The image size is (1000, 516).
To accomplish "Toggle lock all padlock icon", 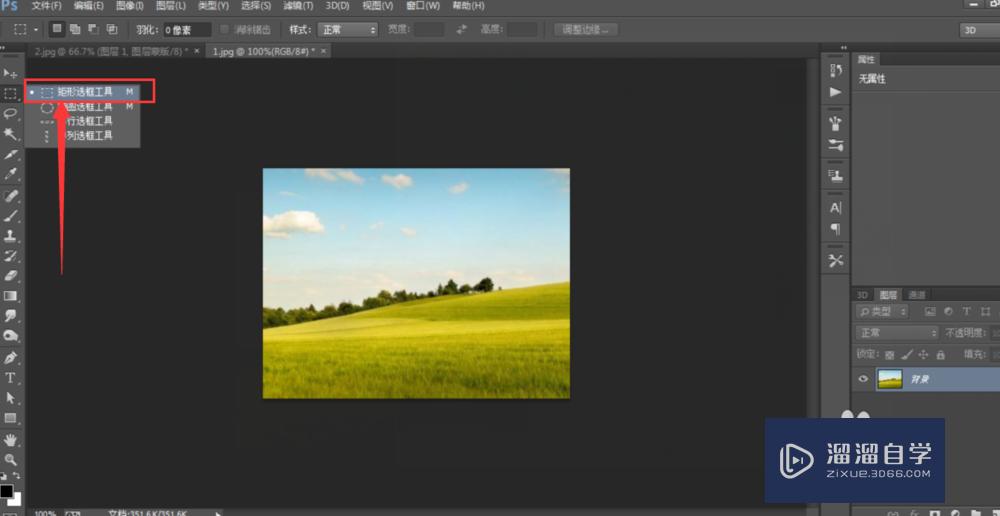I will (x=940, y=355).
